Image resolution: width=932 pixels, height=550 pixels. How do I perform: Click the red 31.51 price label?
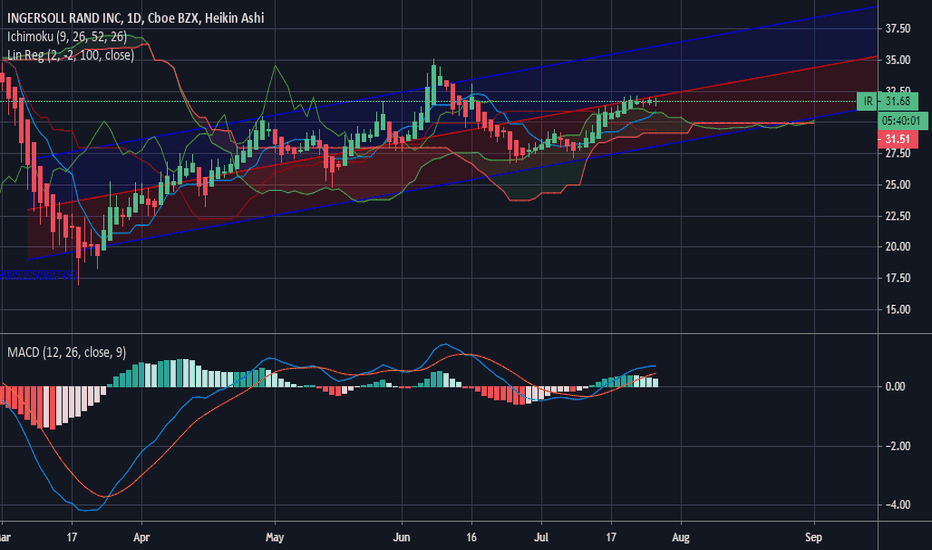897,139
